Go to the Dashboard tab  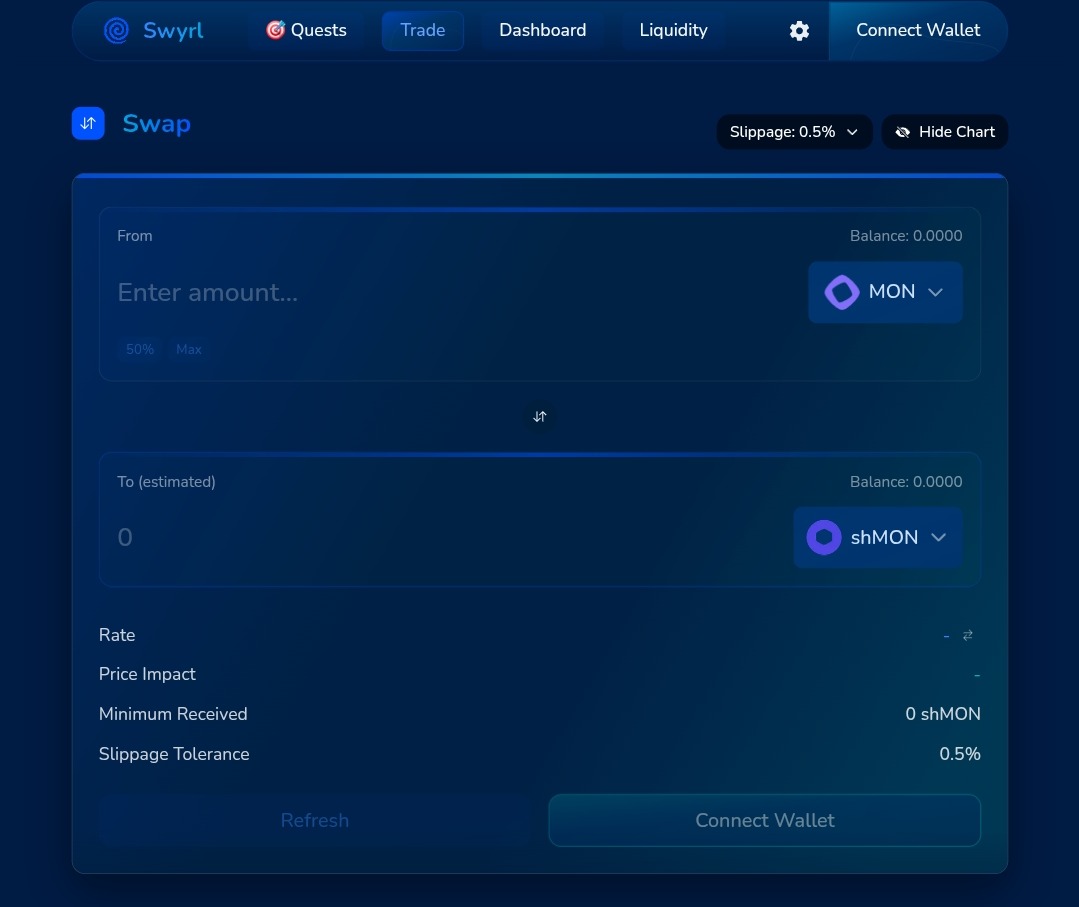(x=542, y=30)
